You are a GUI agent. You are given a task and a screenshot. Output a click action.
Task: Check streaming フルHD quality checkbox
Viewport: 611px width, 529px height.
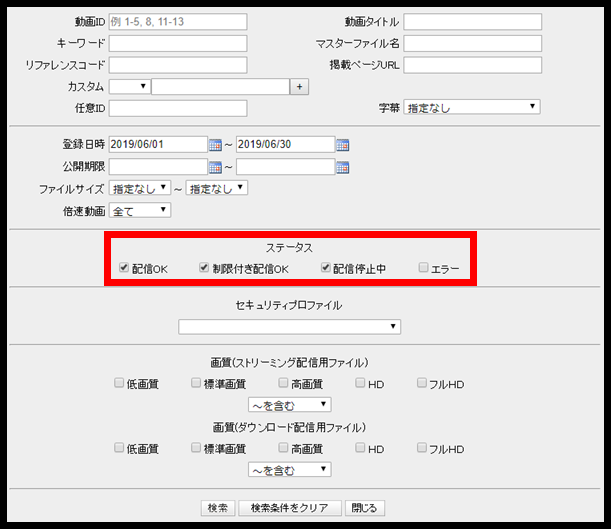click(422, 383)
